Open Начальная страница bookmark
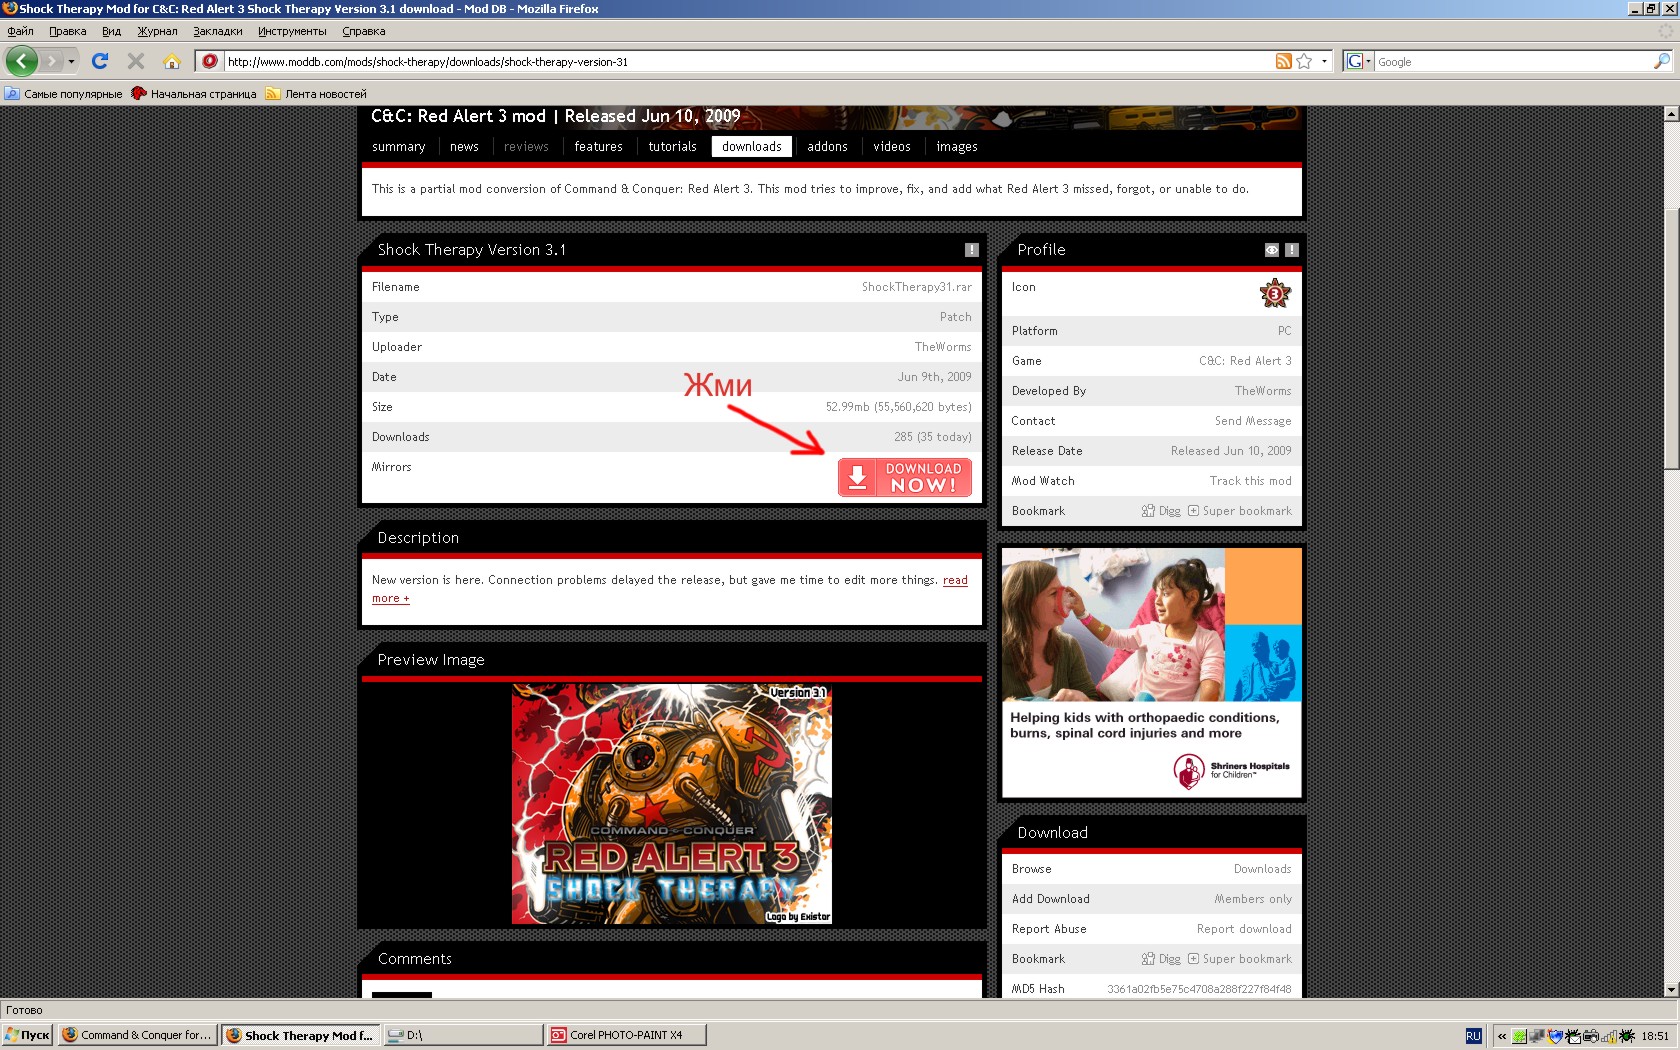 (194, 94)
